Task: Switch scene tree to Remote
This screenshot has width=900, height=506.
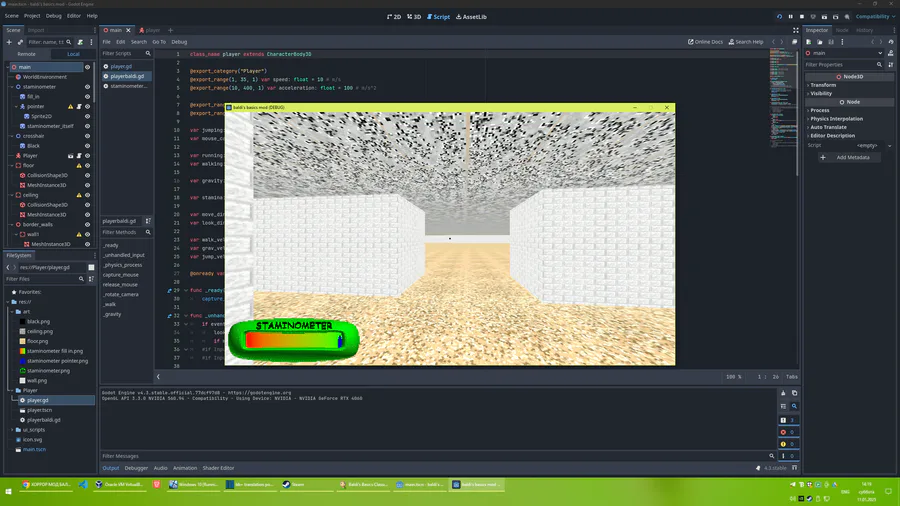Action: [x=26, y=54]
